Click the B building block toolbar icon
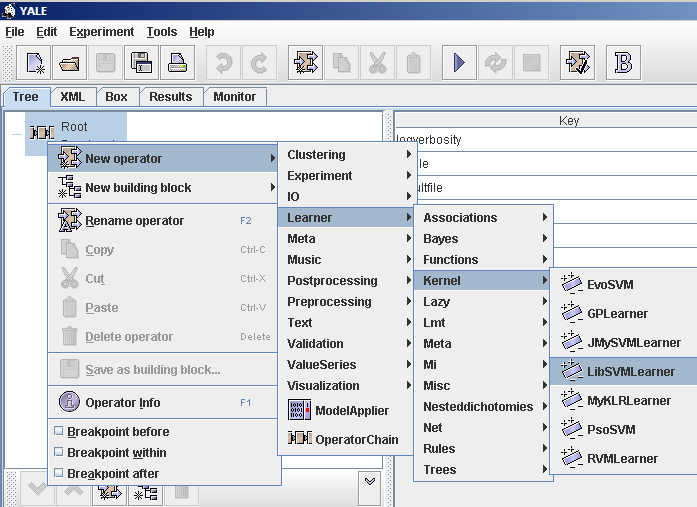Screen dimensions: 697x507 coord(624,63)
